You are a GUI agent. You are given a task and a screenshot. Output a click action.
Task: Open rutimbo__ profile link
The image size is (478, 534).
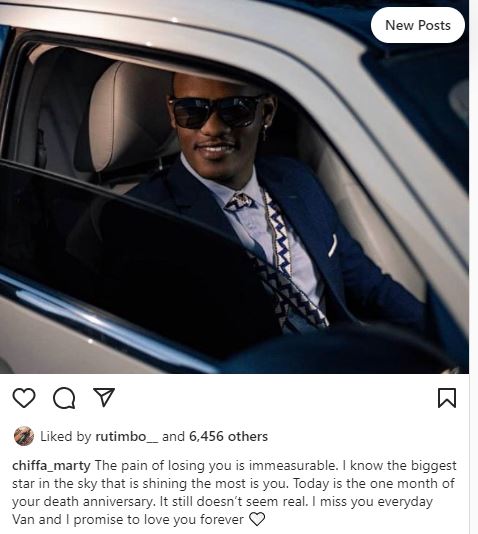click(x=127, y=436)
